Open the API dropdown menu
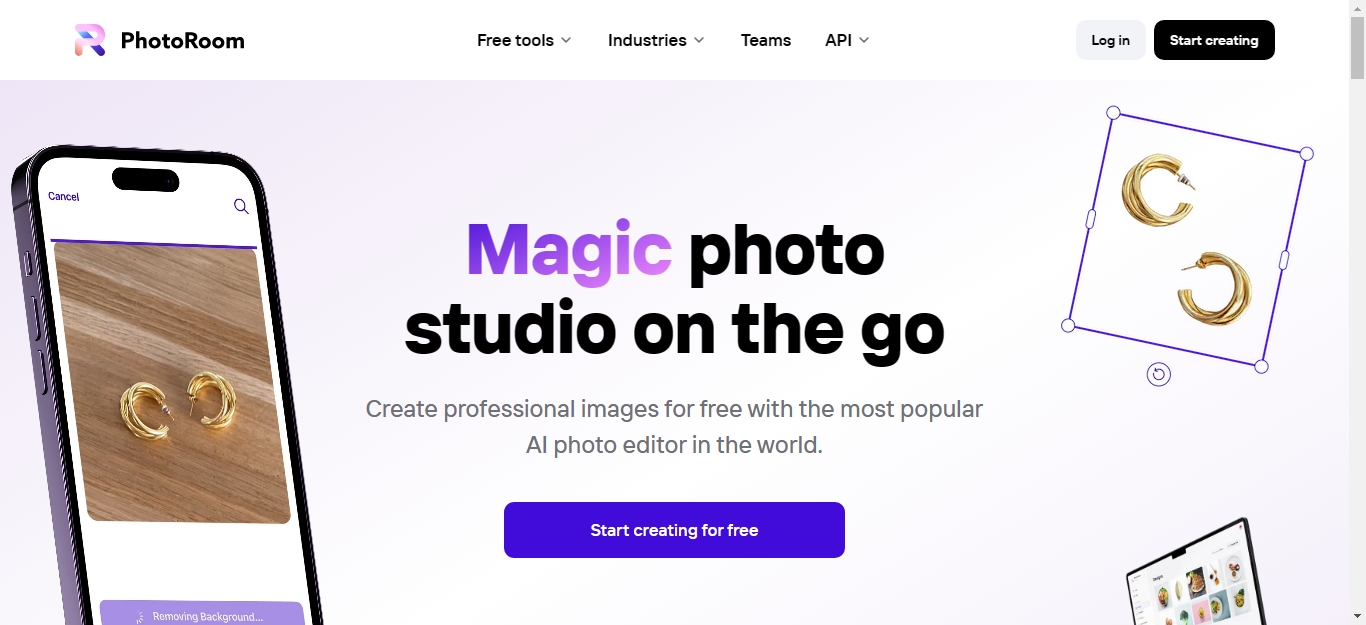Image resolution: width=1366 pixels, height=625 pixels. point(847,40)
